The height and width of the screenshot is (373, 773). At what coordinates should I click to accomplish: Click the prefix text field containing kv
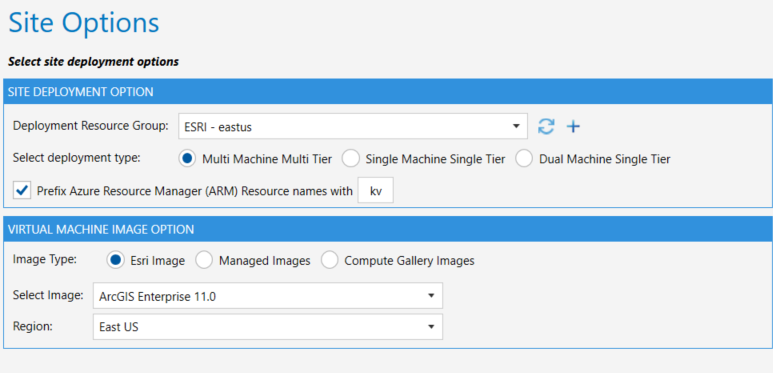(376, 190)
